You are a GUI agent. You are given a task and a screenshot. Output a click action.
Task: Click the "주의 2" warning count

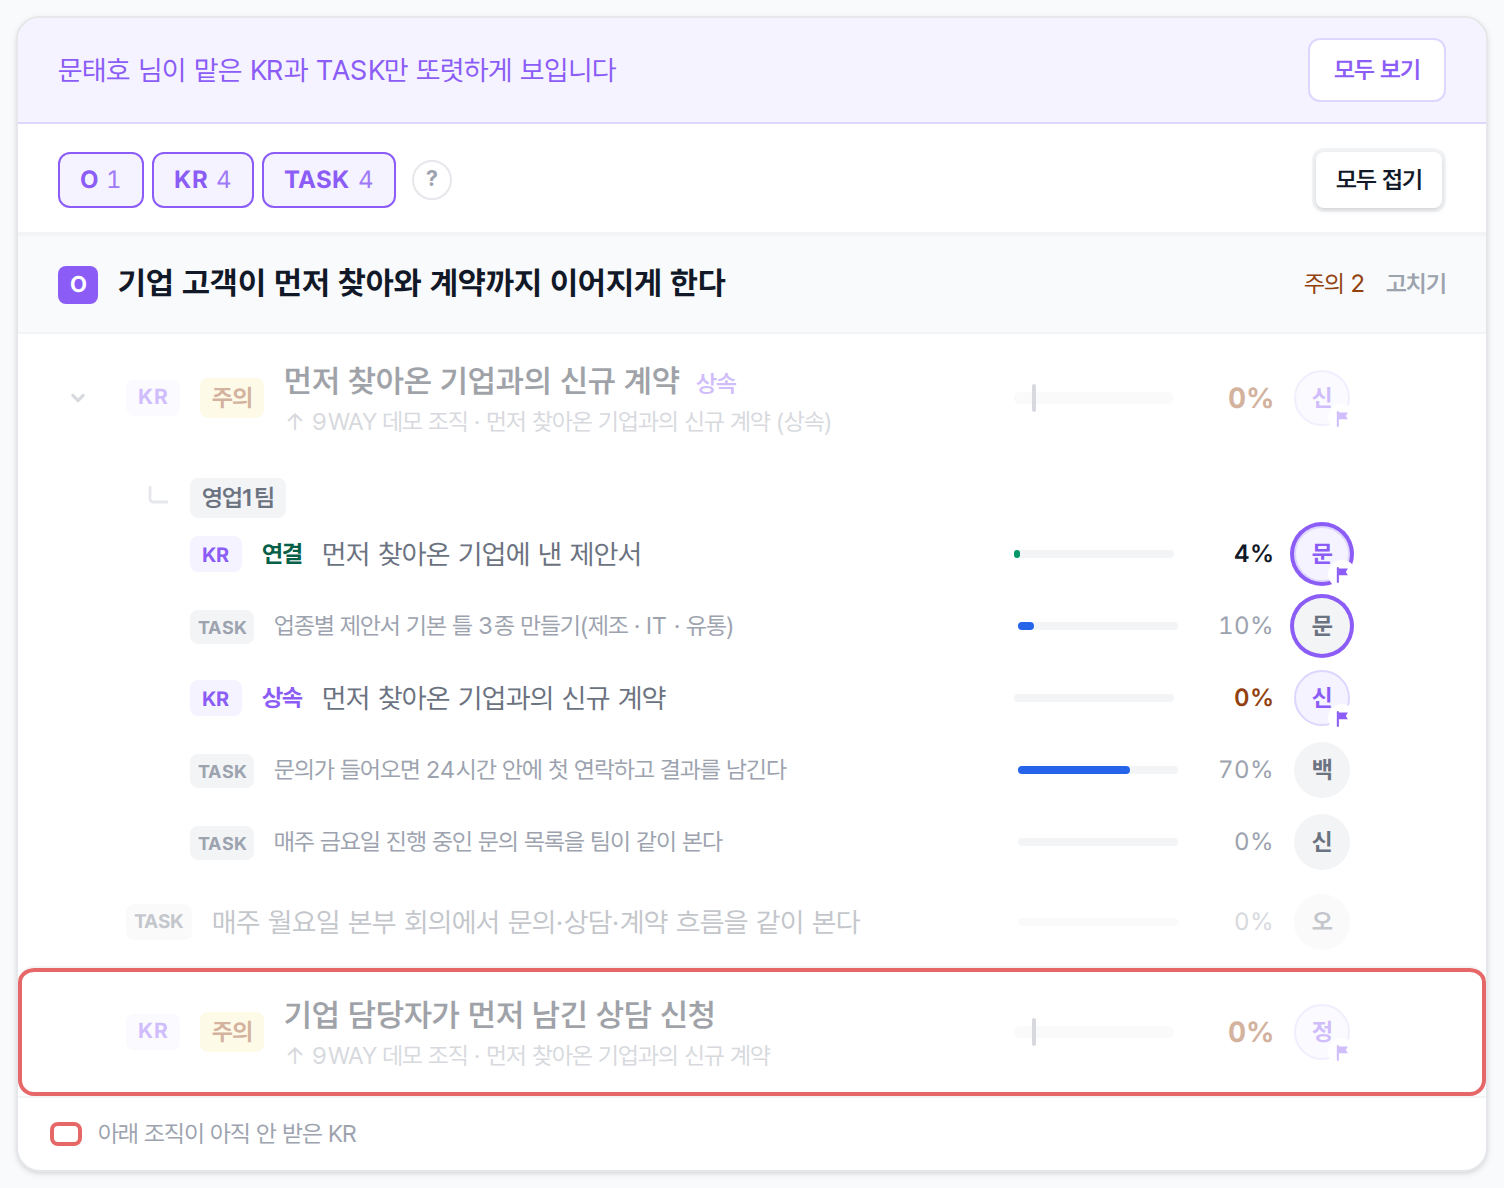coord(1334,284)
